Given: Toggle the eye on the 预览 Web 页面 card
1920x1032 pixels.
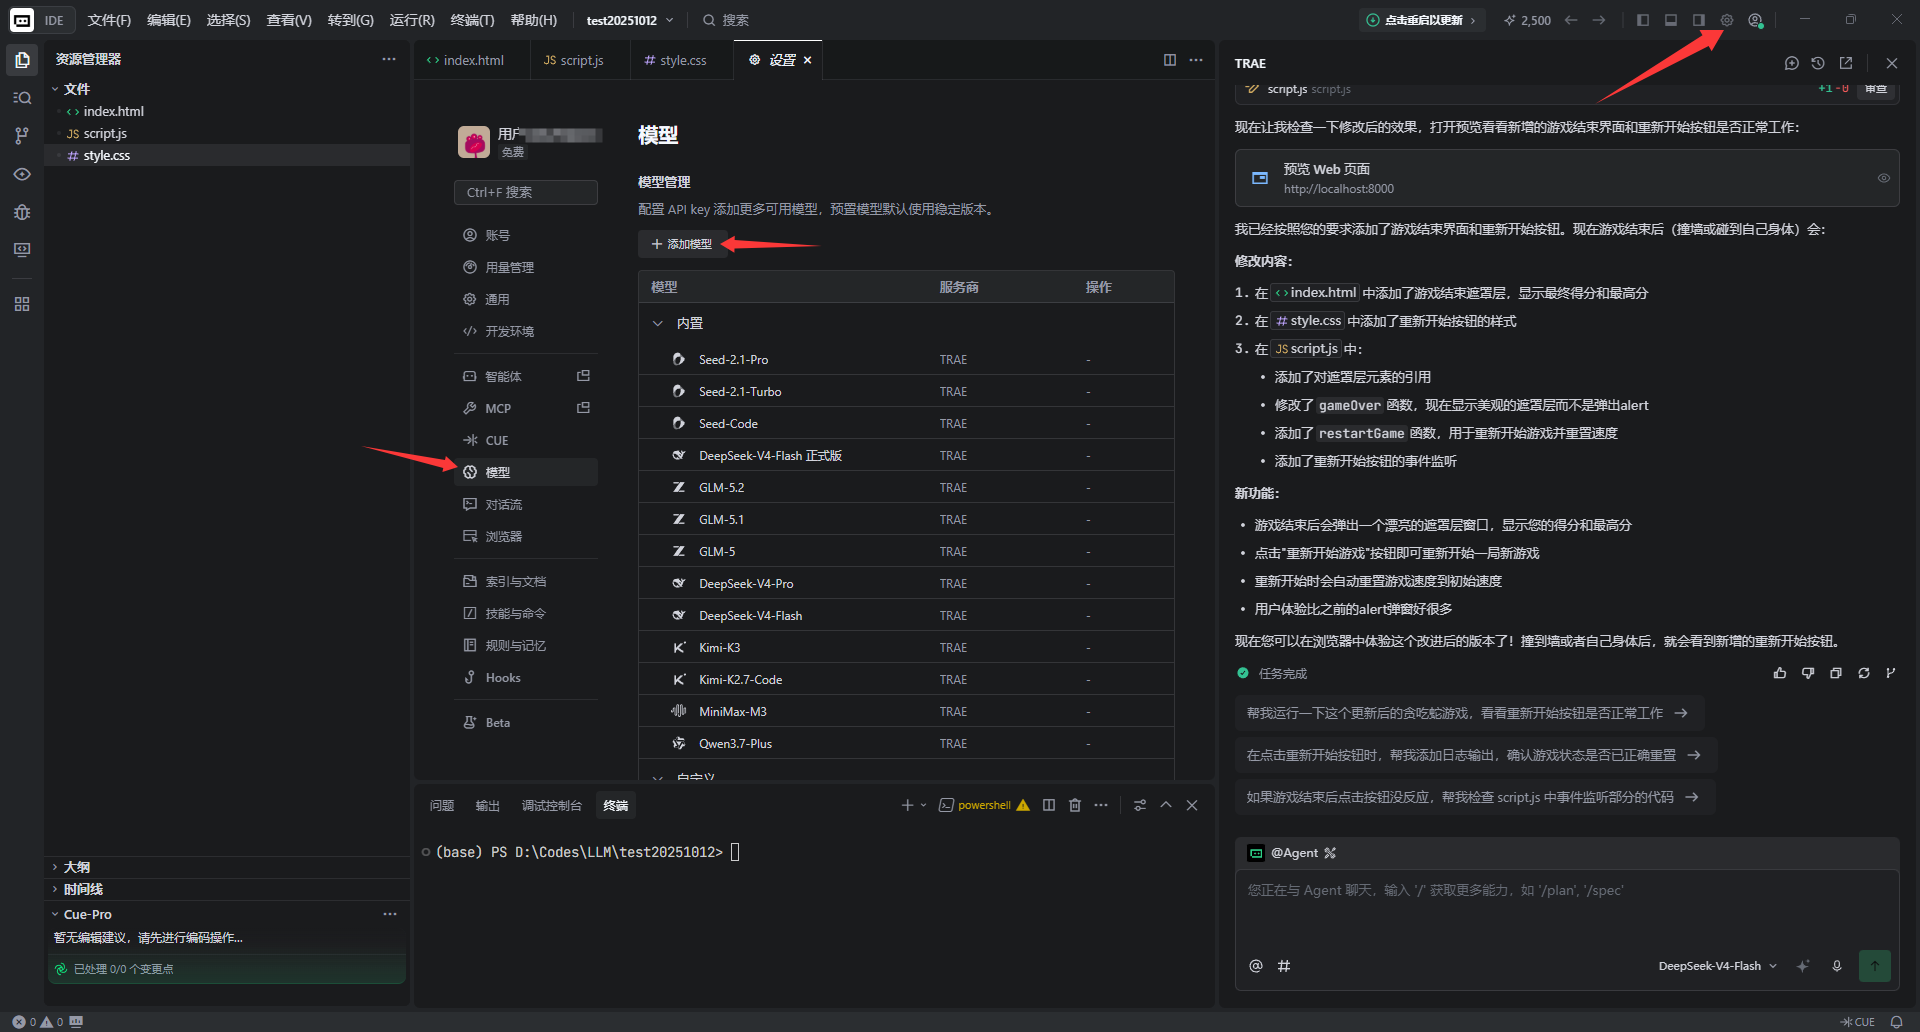Looking at the screenshot, I should point(1883,178).
